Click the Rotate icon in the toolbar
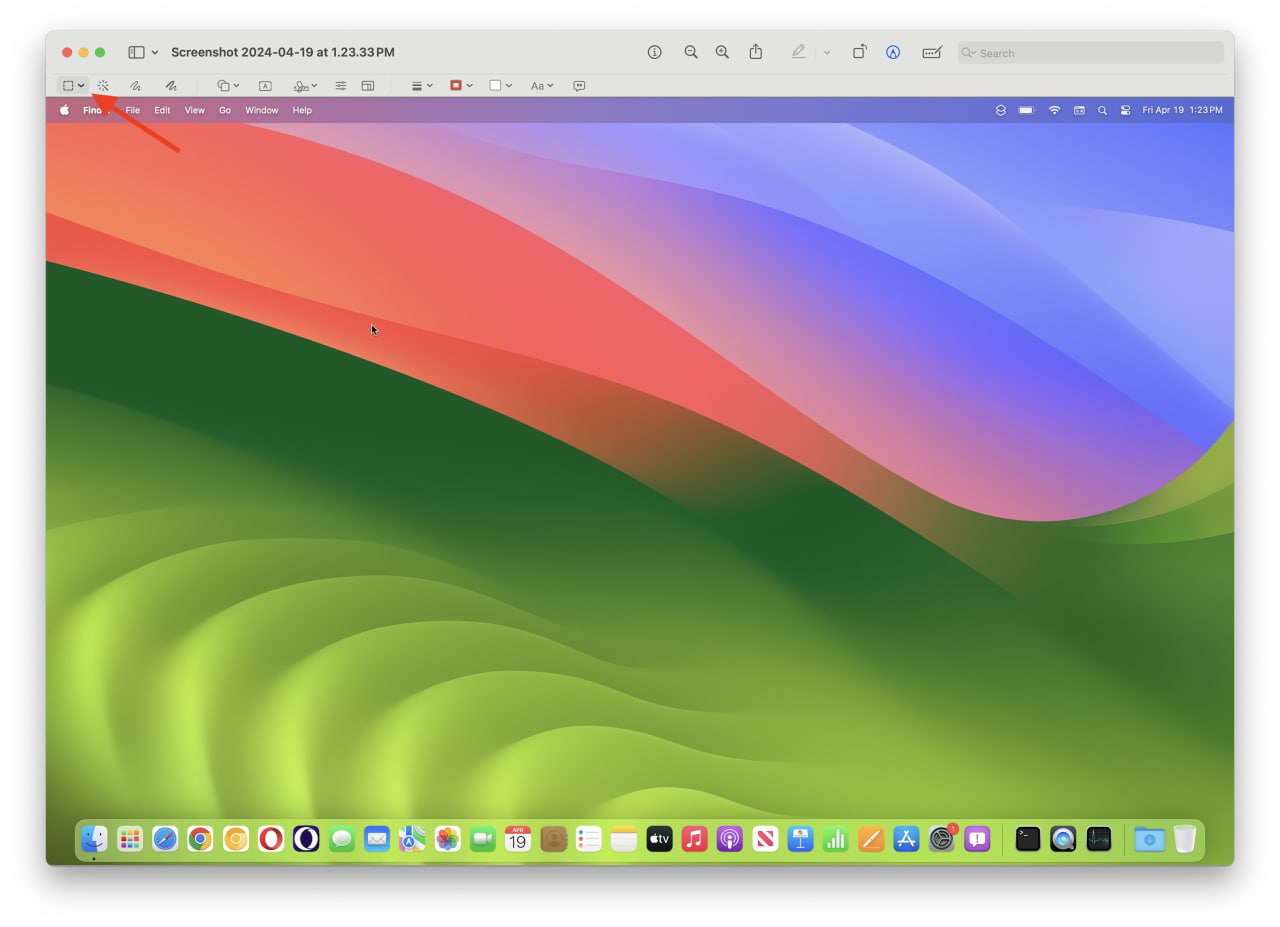Image resolution: width=1280 pixels, height=927 pixels. point(859,52)
